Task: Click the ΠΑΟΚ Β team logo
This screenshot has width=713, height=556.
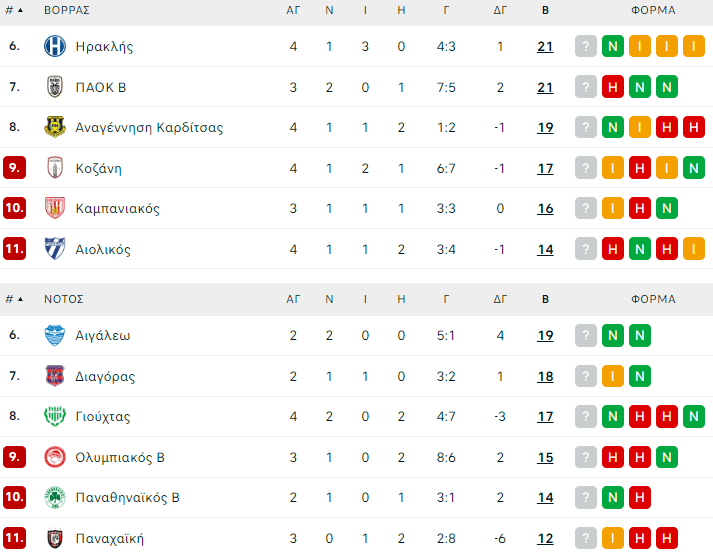Action: pos(55,87)
